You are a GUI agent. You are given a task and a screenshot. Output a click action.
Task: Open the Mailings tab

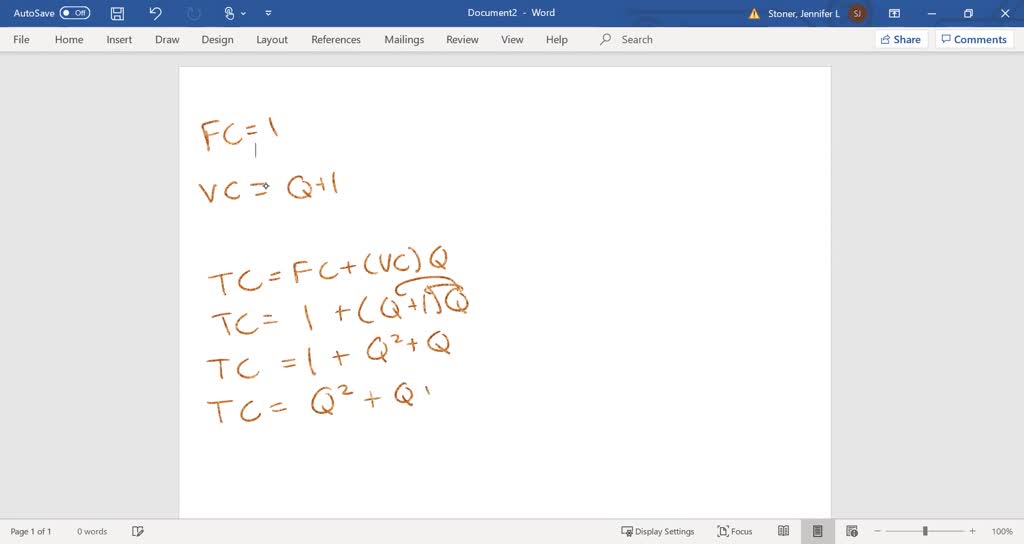[x=404, y=39]
